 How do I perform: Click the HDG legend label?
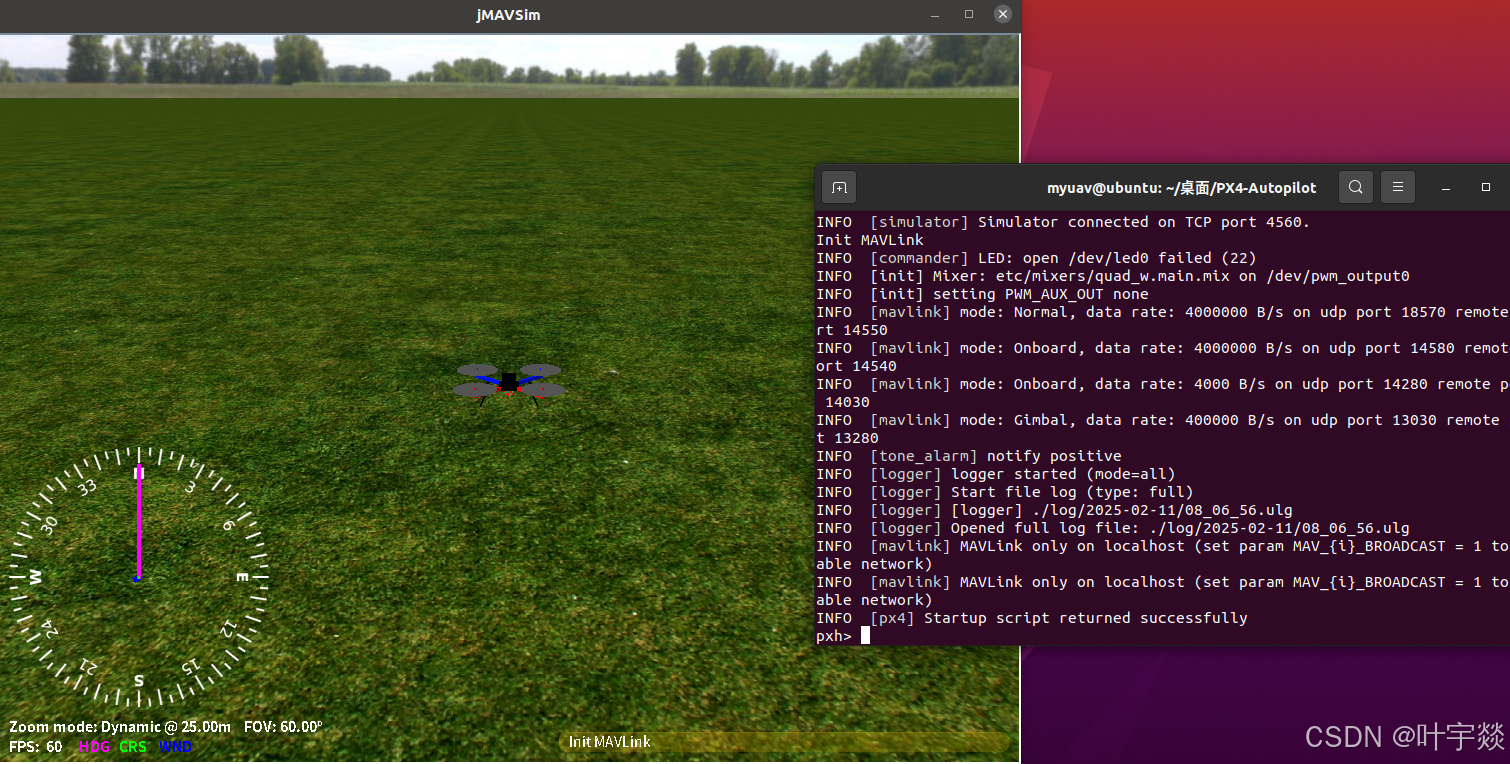94,747
